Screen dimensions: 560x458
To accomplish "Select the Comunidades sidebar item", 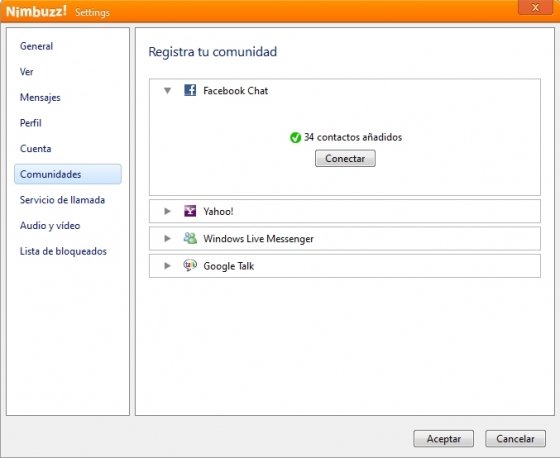I will pos(68,174).
